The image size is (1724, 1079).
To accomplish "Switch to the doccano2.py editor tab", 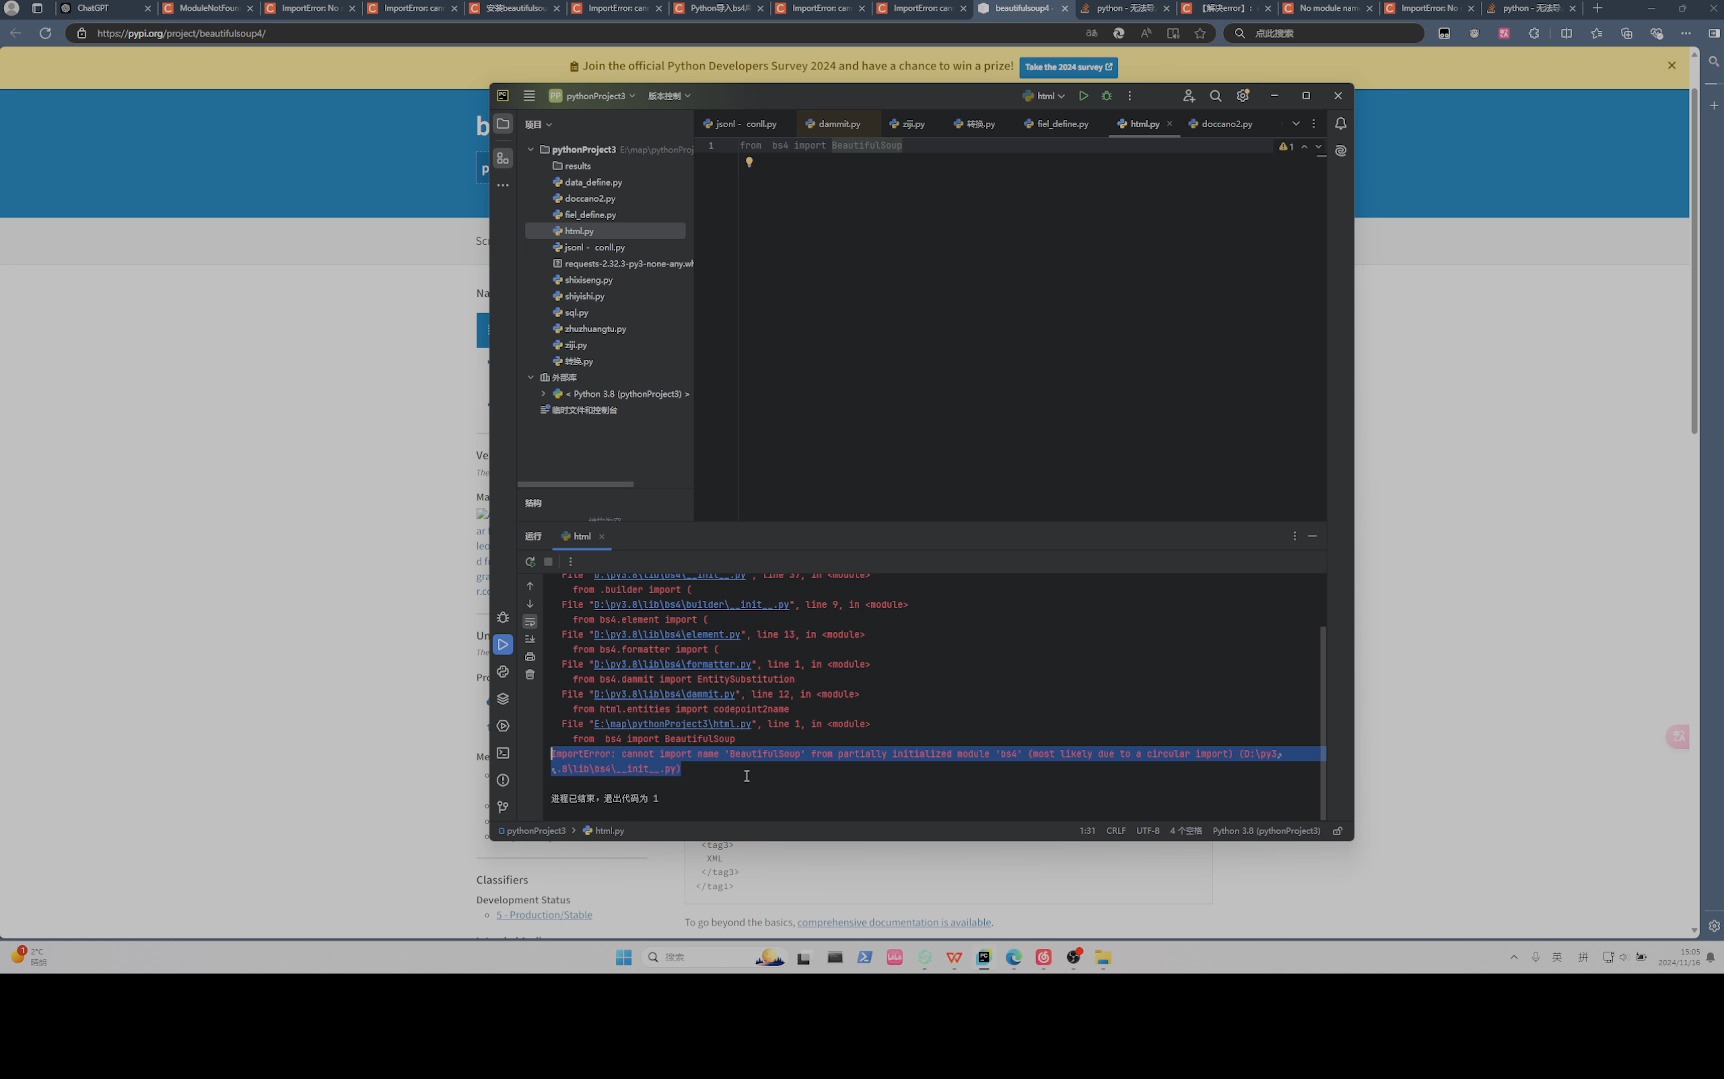I will click(1226, 124).
